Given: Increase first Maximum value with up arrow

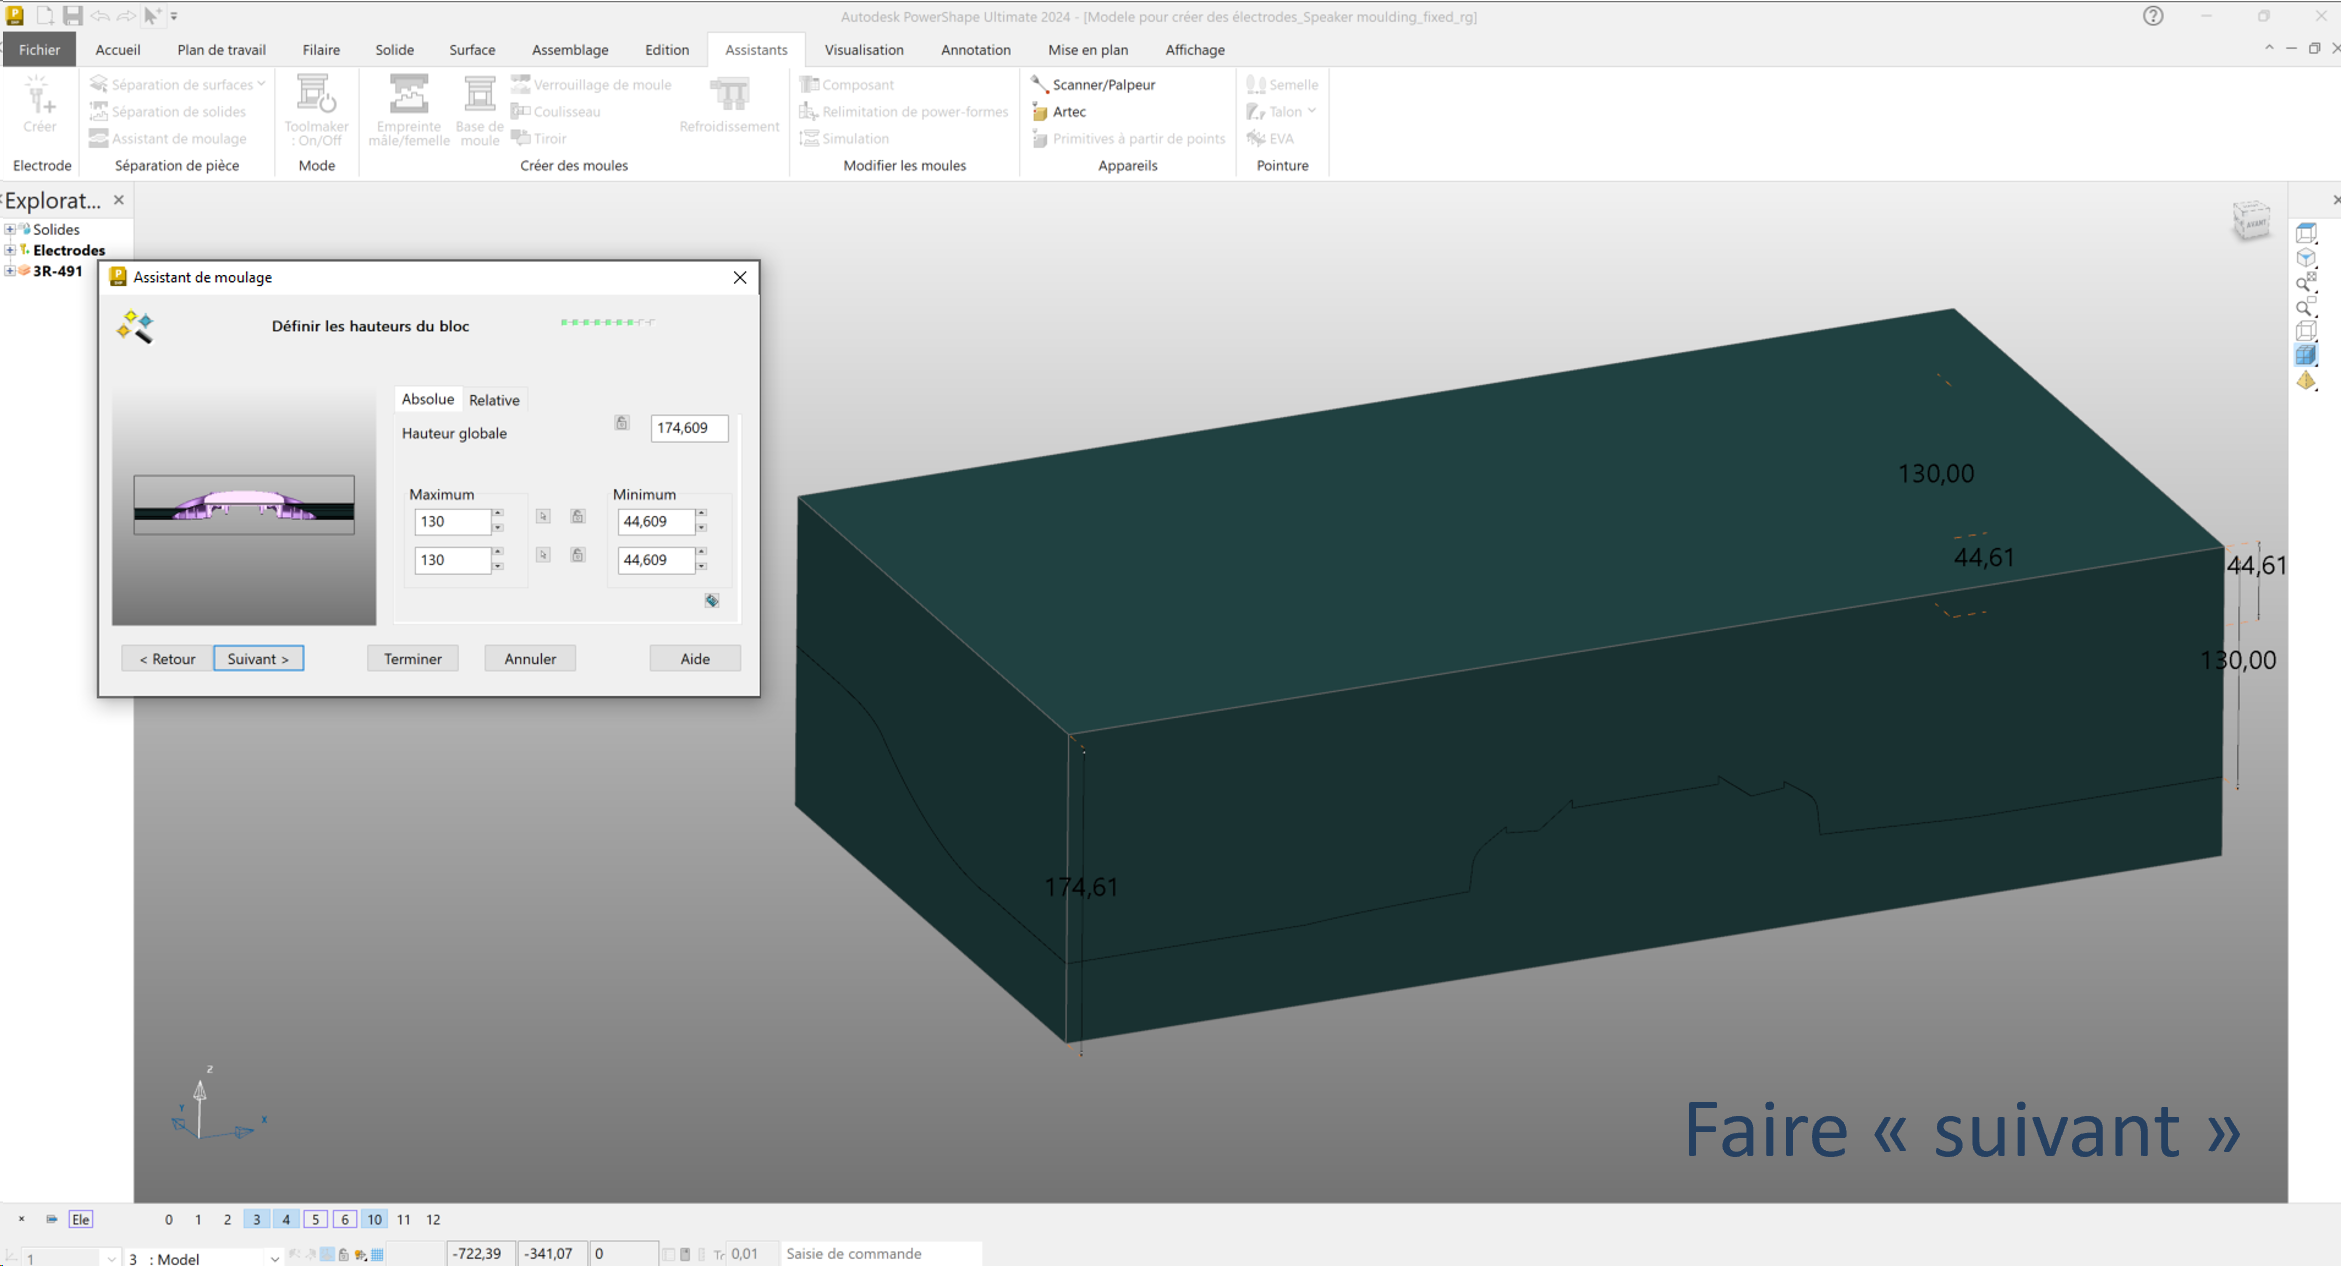Looking at the screenshot, I should 498,514.
